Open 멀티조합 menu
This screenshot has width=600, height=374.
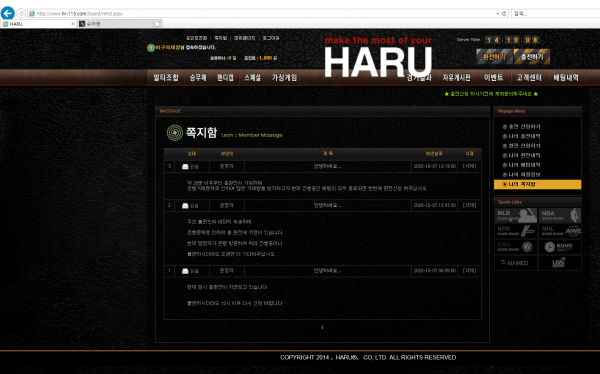166,78
